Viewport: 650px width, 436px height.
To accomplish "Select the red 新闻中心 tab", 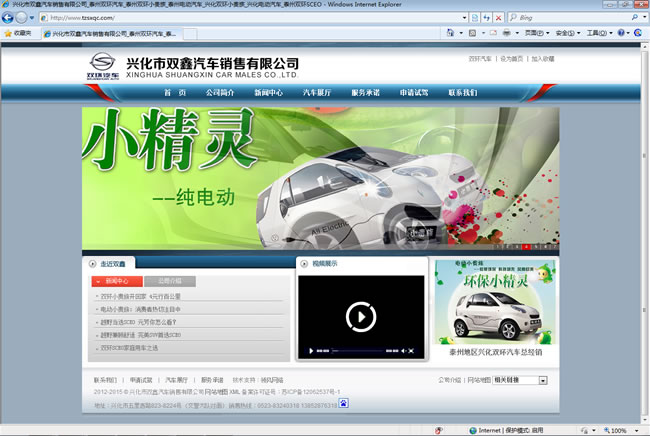I will click(x=117, y=281).
